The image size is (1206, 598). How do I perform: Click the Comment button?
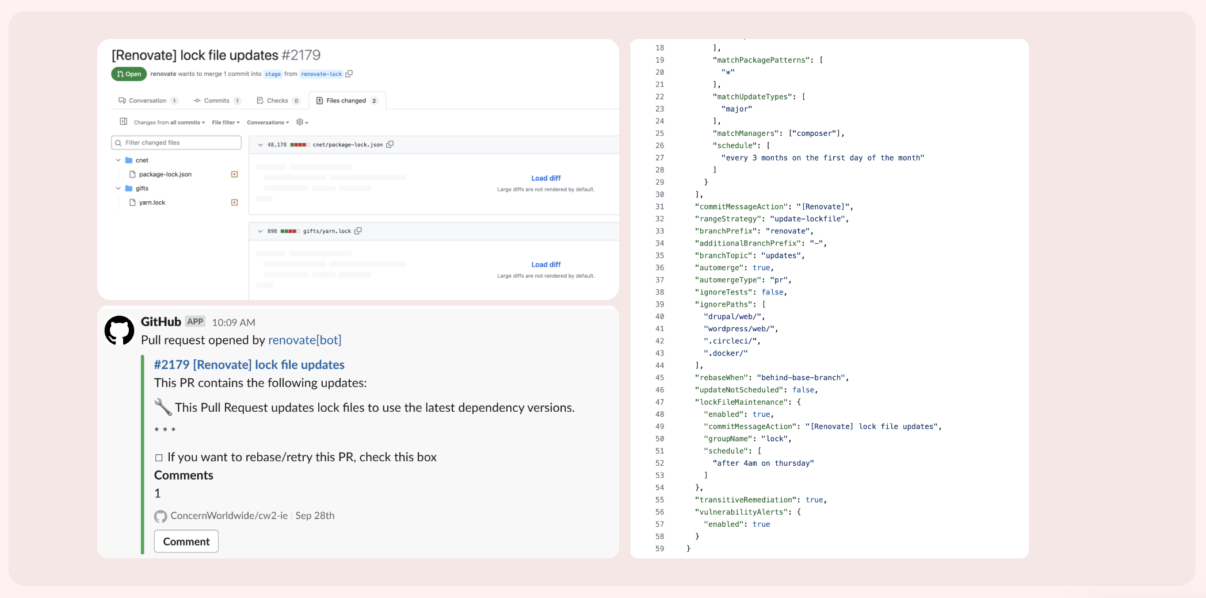point(186,541)
